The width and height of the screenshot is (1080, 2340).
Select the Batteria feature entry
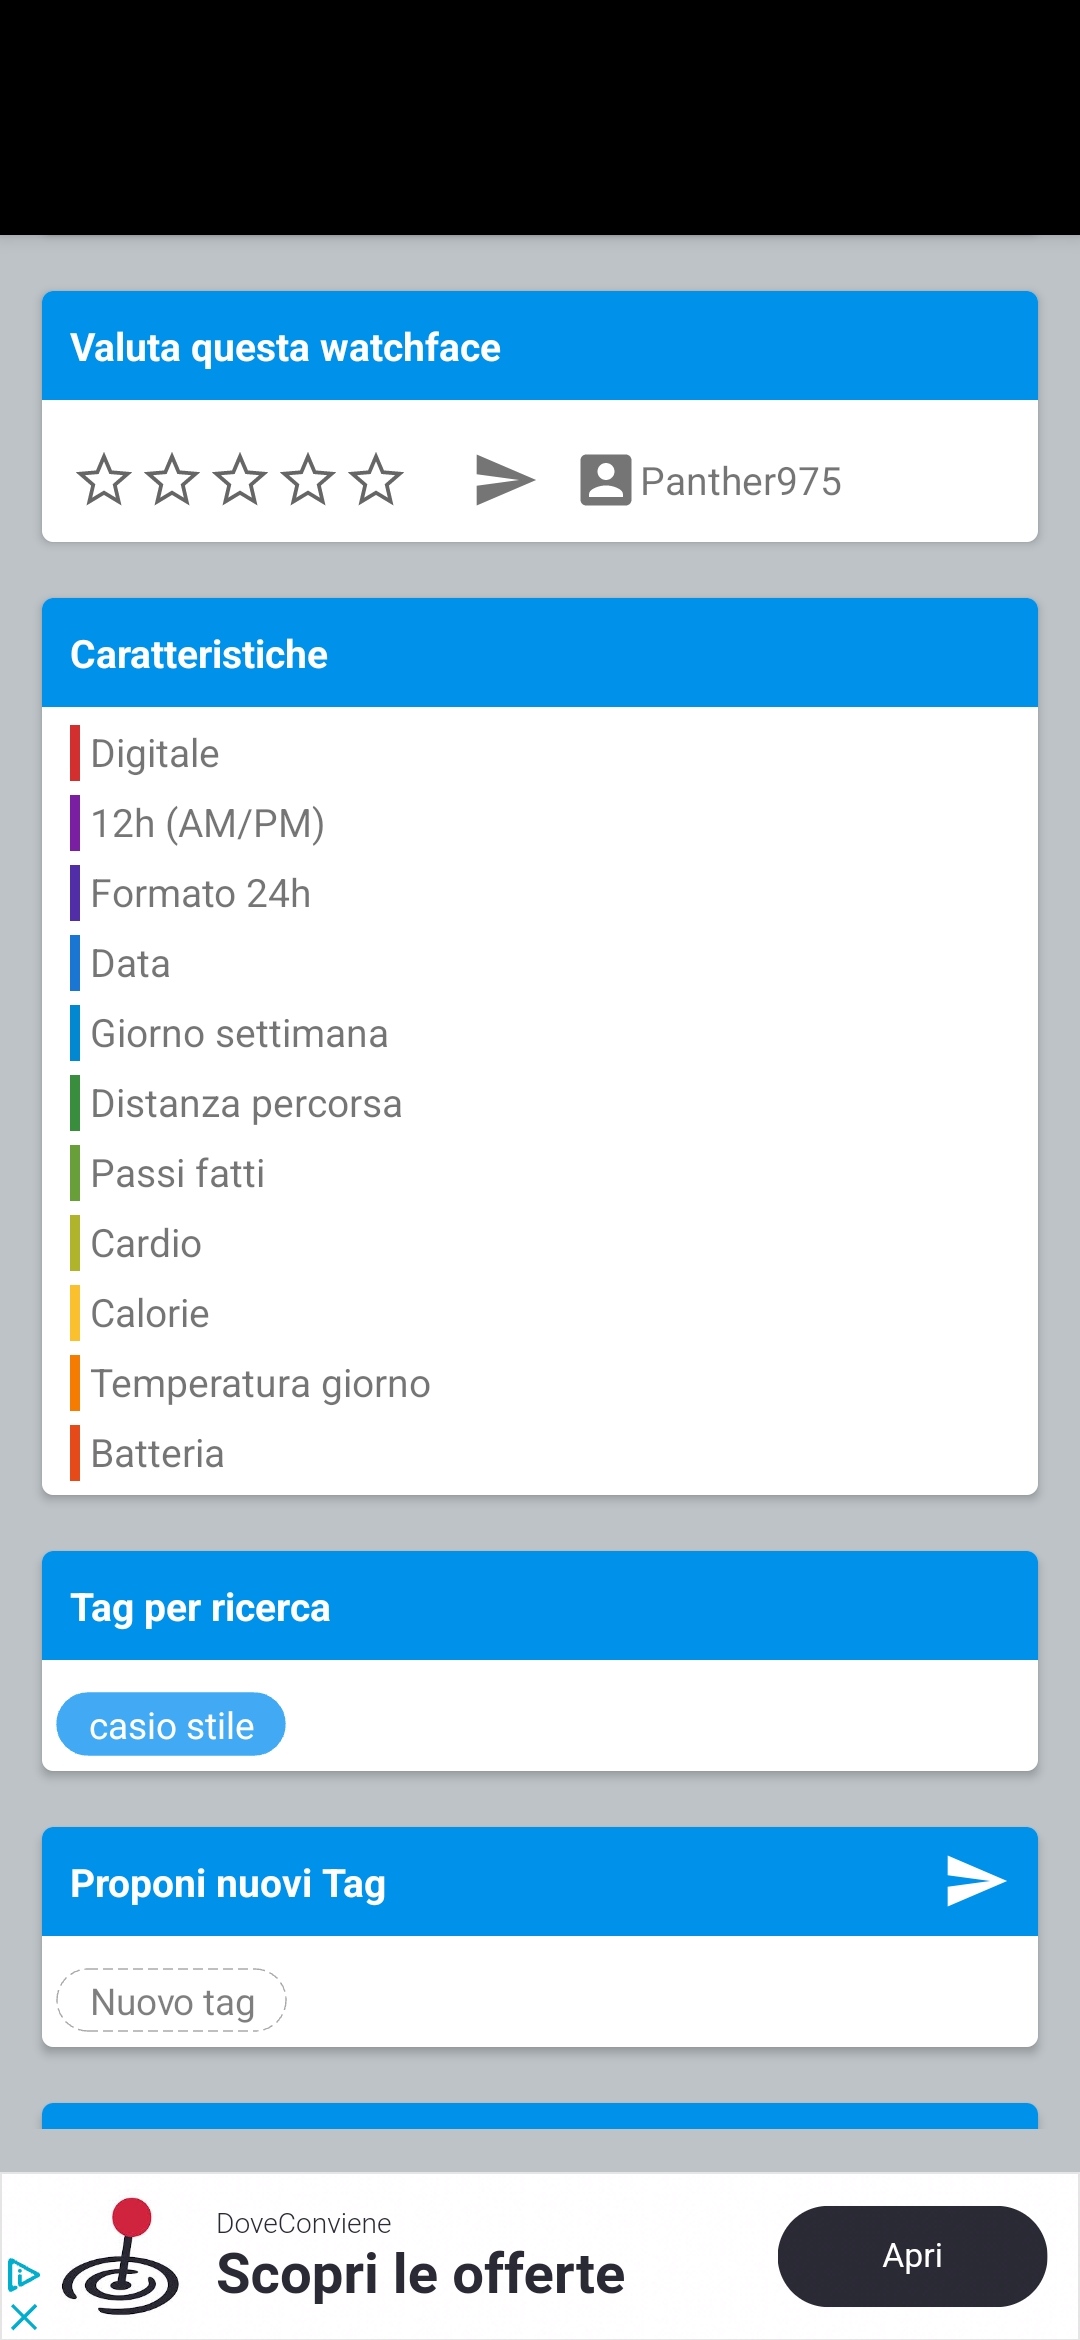pyautogui.click(x=157, y=1454)
